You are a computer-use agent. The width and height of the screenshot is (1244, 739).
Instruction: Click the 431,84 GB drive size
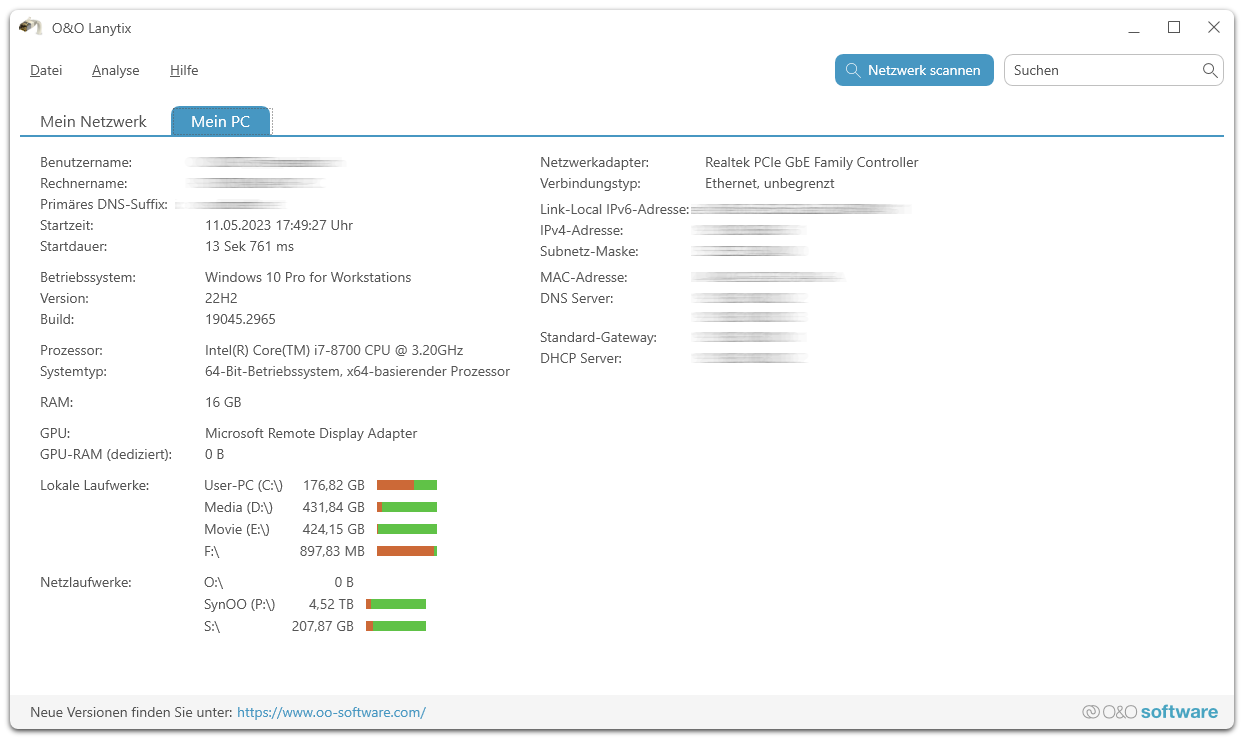(334, 507)
